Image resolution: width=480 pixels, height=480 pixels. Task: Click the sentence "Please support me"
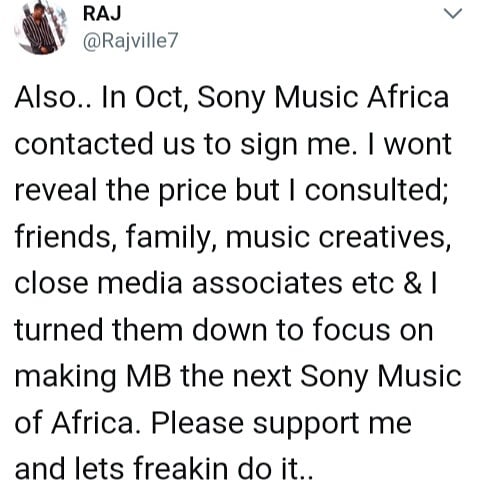(281, 424)
